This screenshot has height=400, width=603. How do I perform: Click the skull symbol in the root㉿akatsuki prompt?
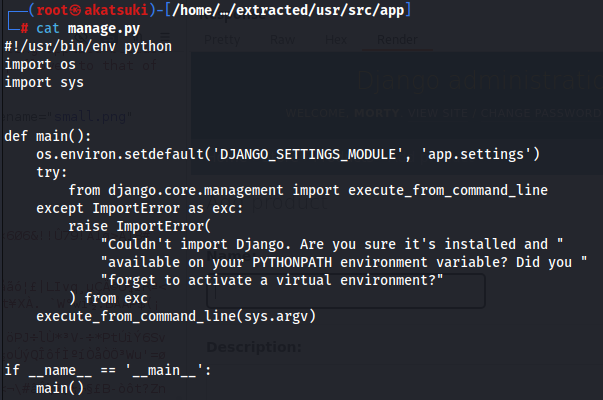tap(76, 10)
